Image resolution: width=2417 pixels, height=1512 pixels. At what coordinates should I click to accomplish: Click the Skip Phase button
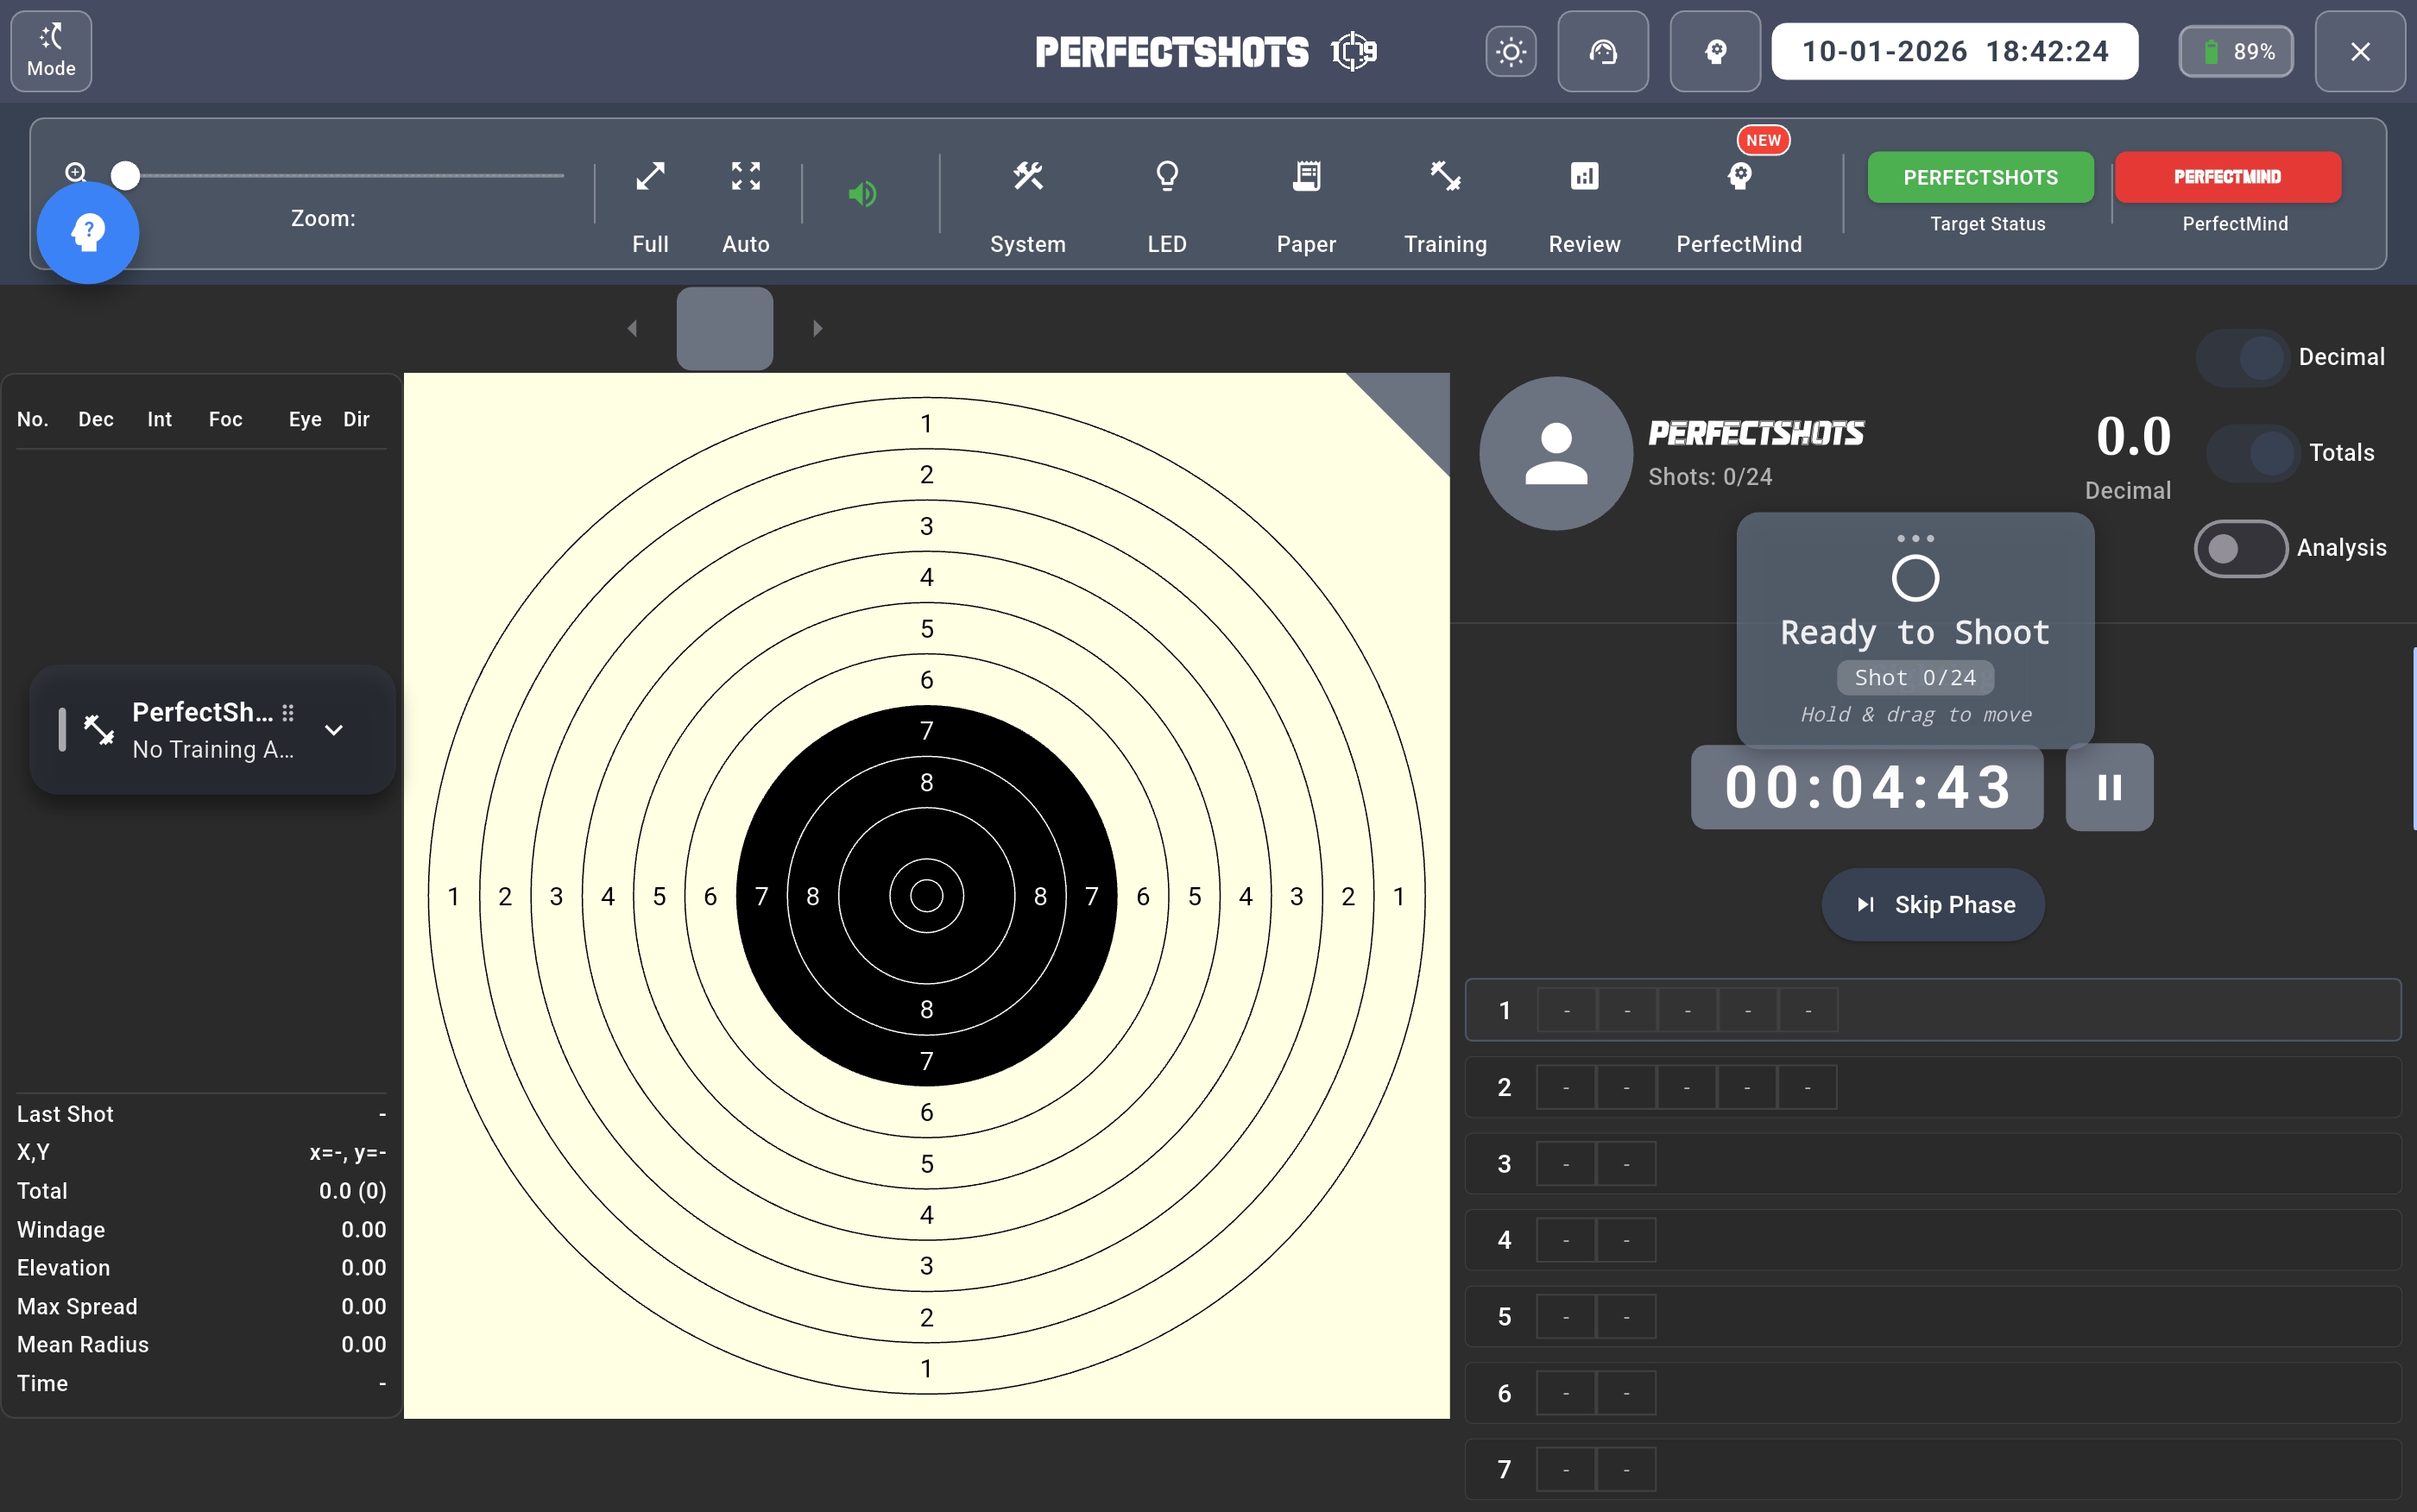tap(1932, 904)
